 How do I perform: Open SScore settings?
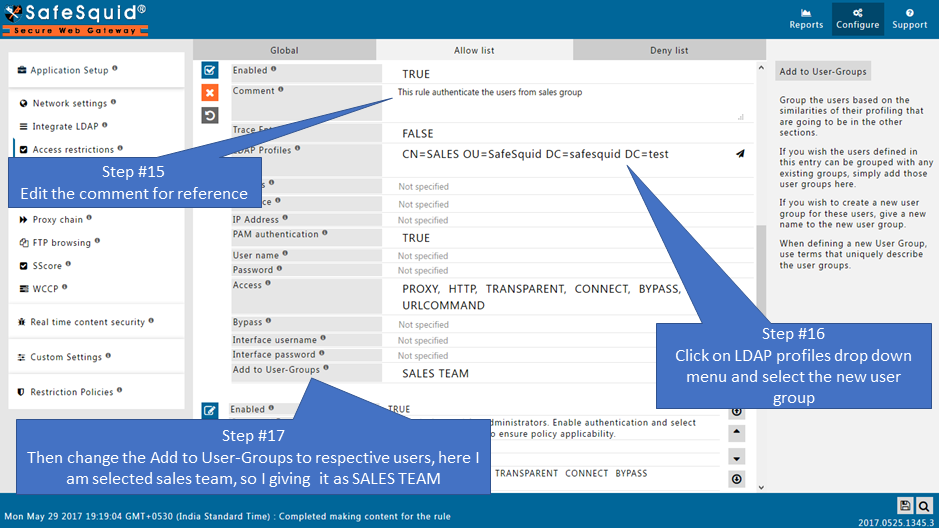(47, 266)
